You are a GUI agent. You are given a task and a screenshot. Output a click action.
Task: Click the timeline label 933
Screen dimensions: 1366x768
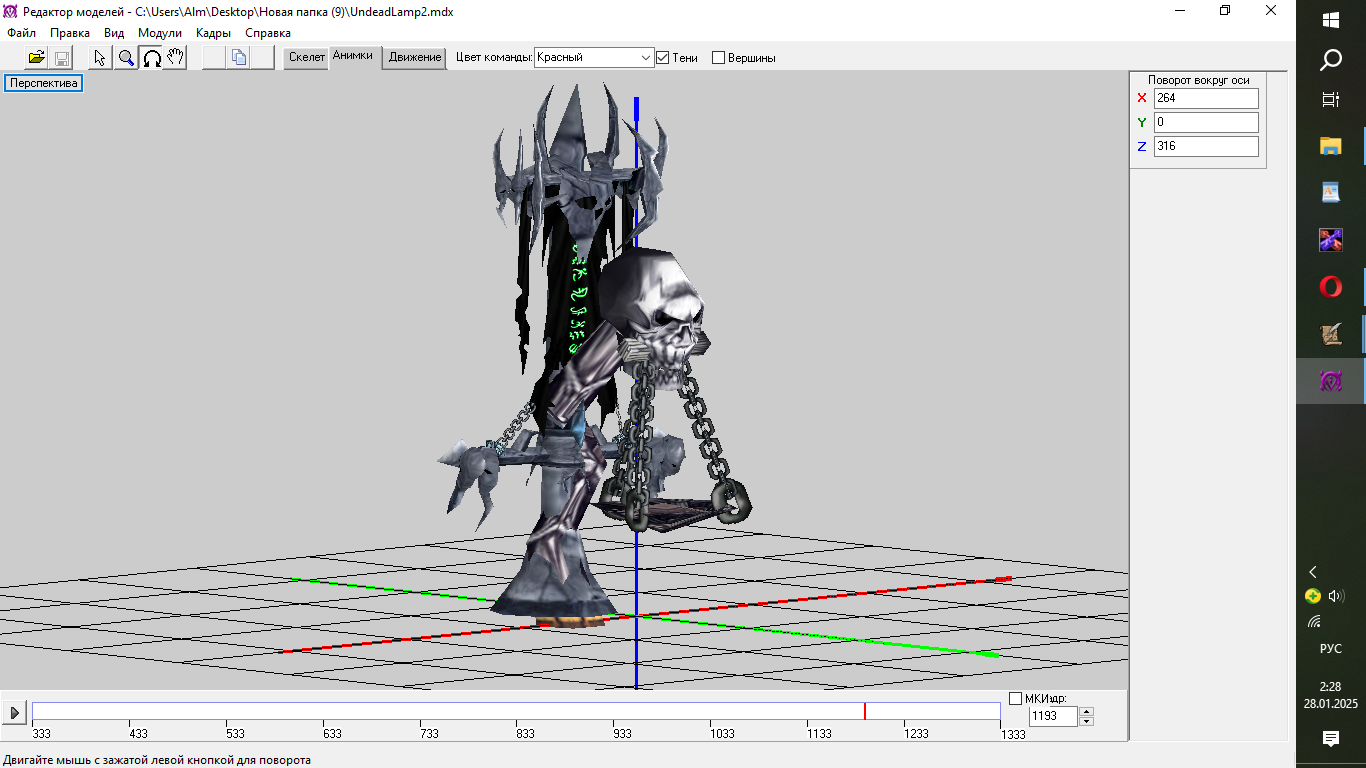pos(622,733)
